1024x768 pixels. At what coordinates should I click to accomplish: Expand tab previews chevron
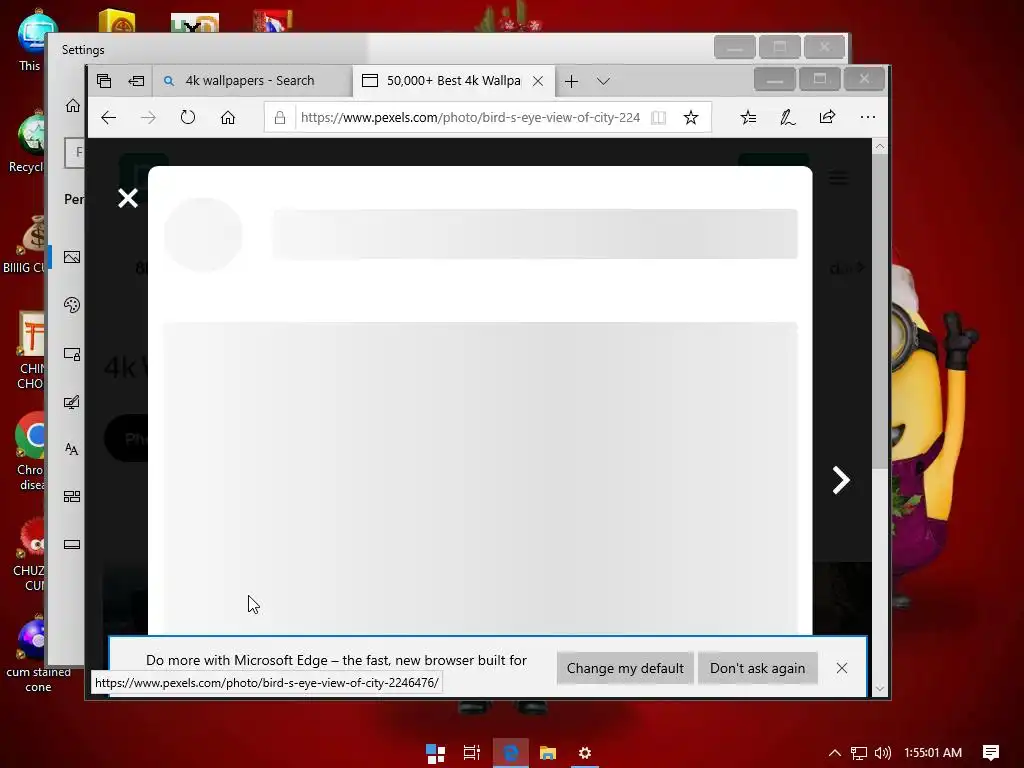click(x=603, y=81)
